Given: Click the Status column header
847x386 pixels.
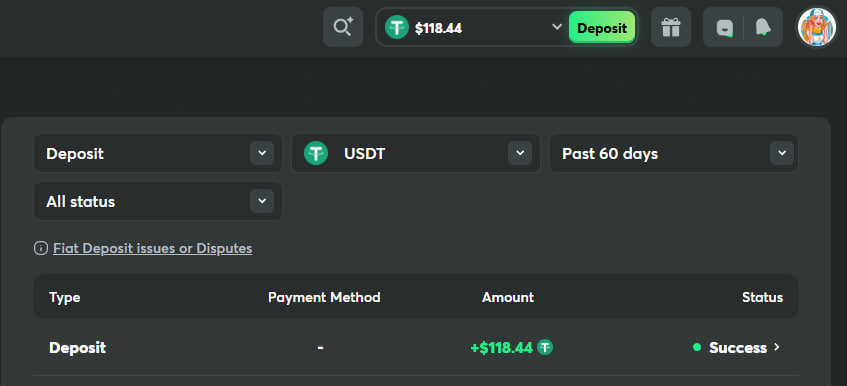Looking at the screenshot, I should pos(762,297).
